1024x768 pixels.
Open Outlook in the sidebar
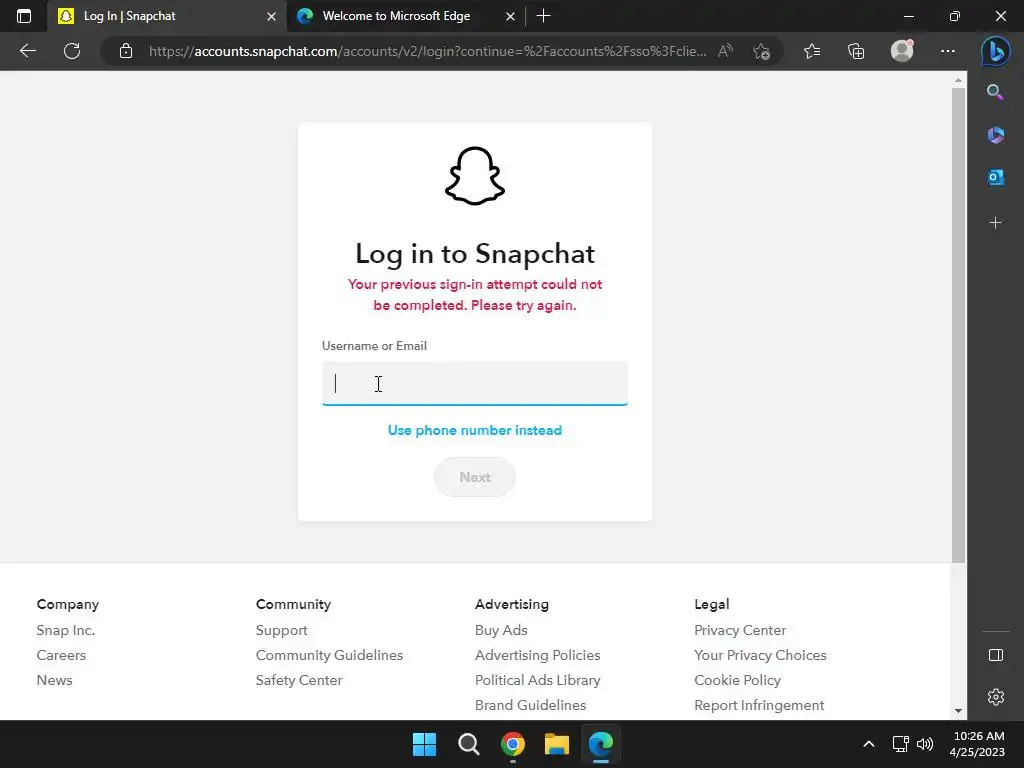pyautogui.click(x=995, y=177)
